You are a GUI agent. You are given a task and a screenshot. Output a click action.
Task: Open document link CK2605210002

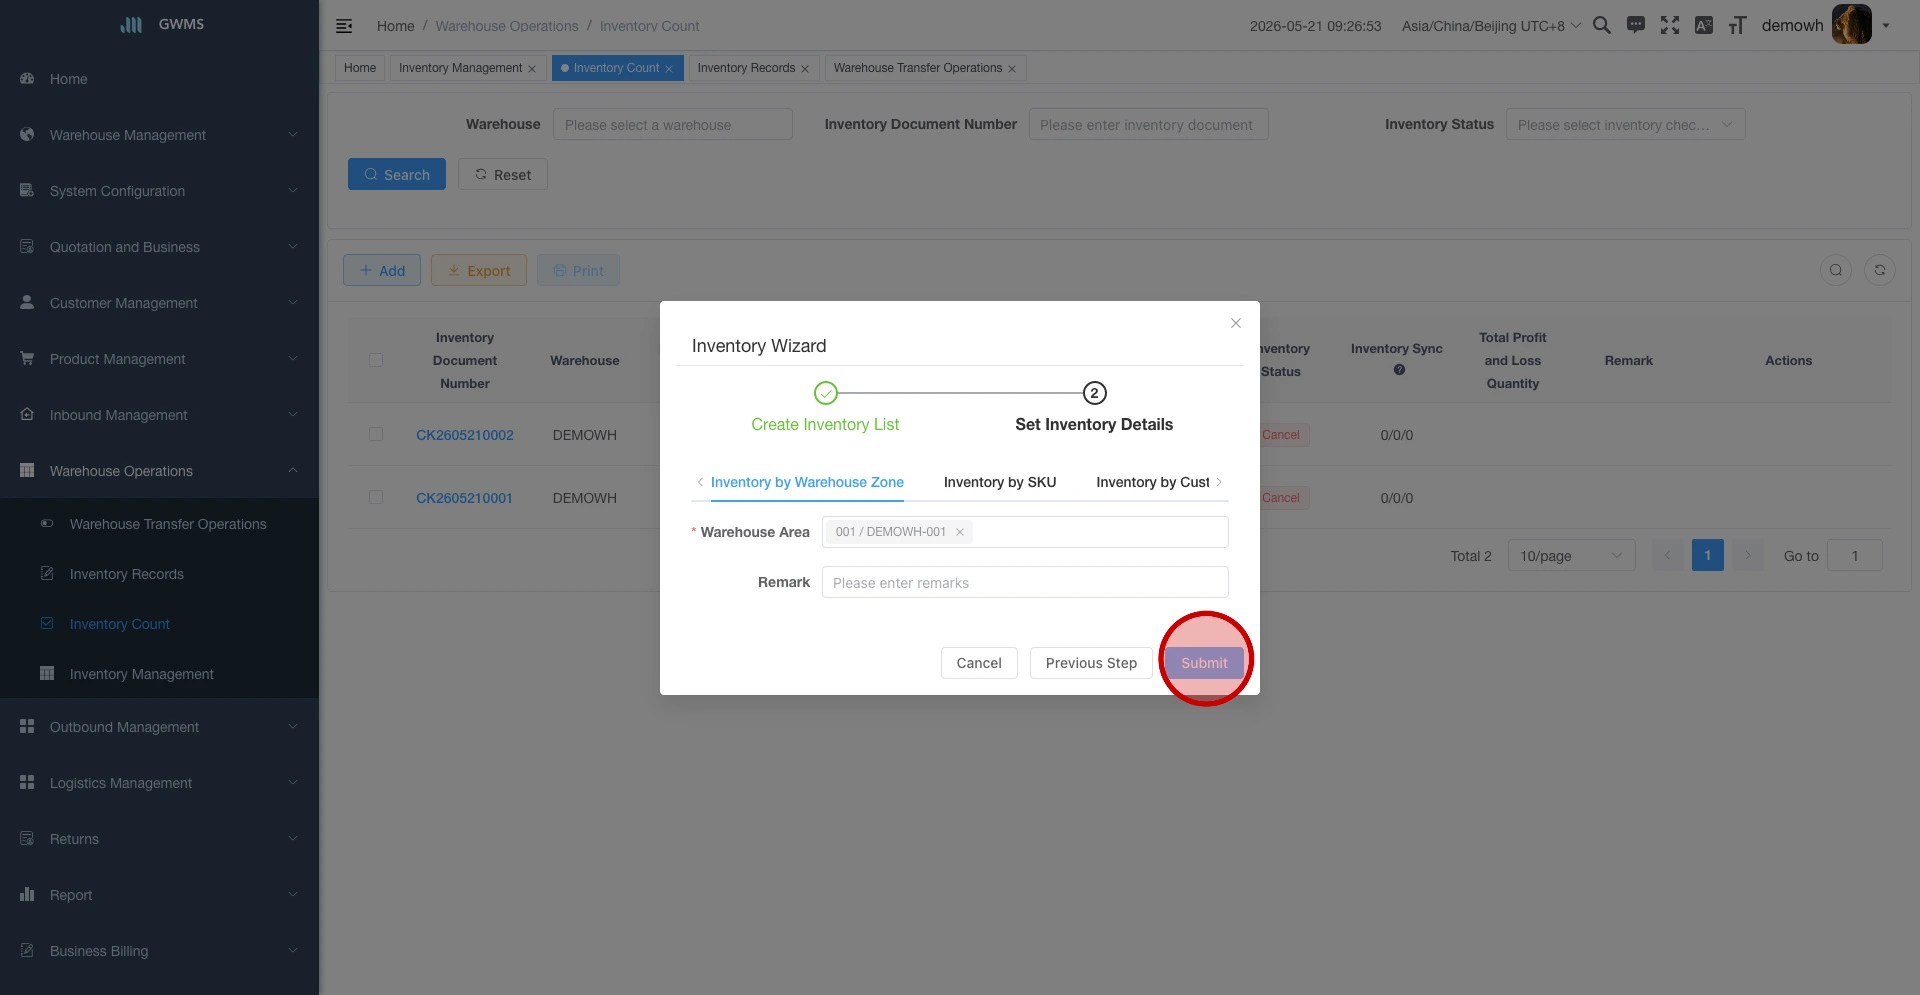coord(465,435)
